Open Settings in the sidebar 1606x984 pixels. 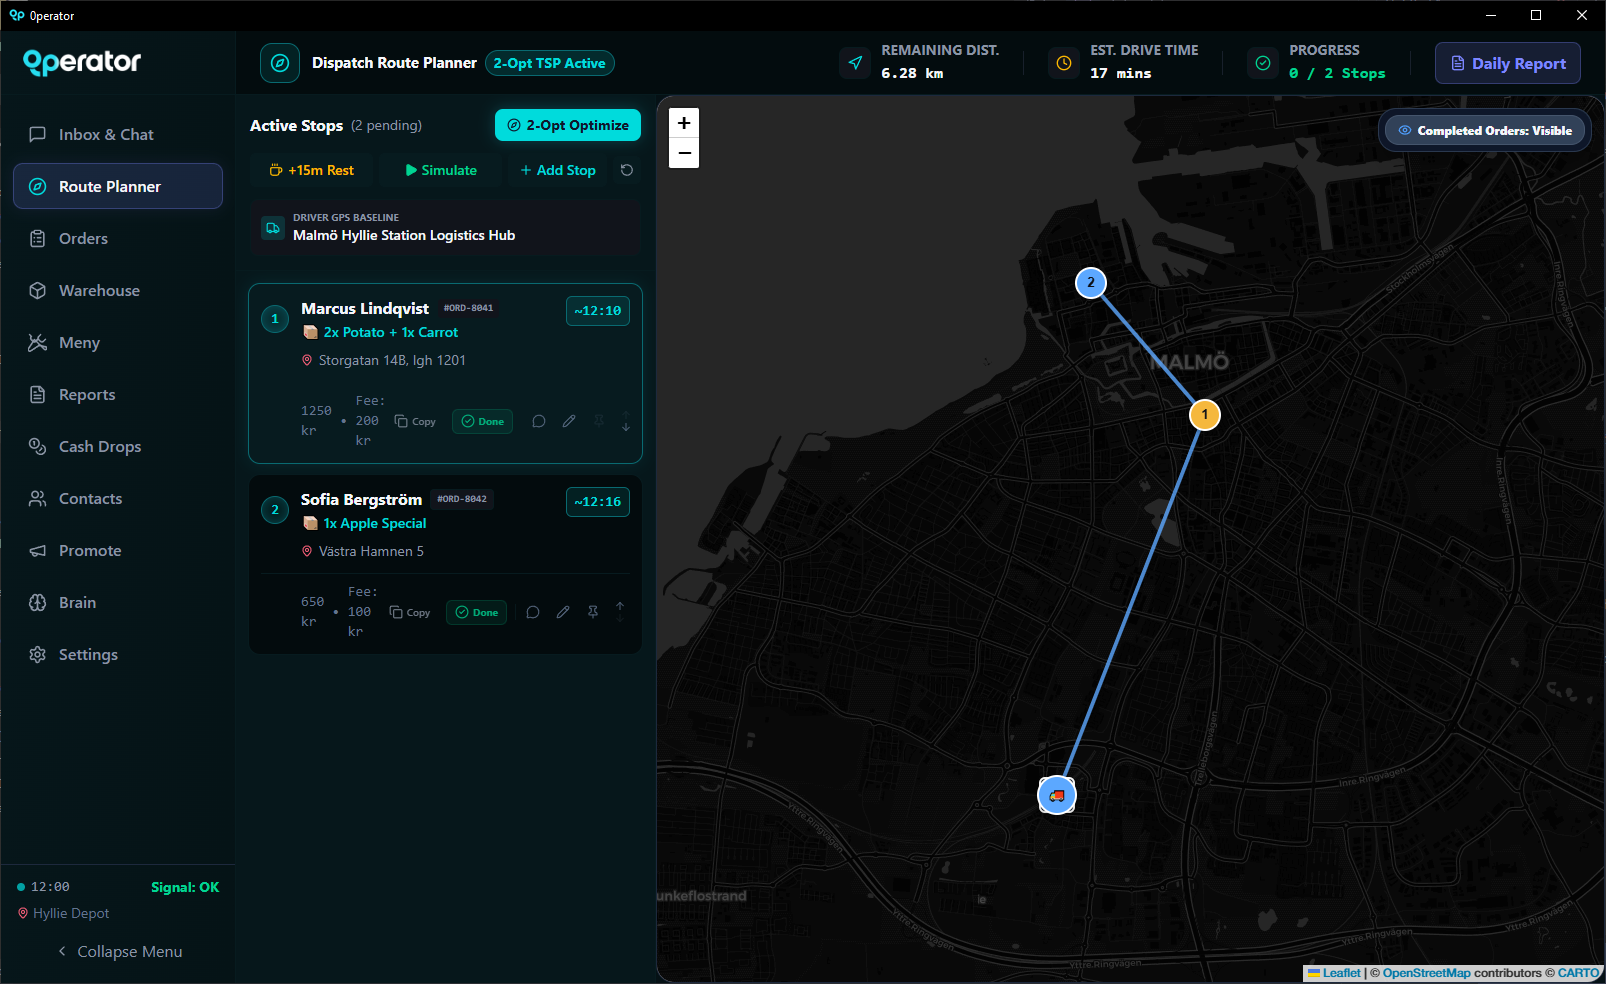pyautogui.click(x=118, y=654)
